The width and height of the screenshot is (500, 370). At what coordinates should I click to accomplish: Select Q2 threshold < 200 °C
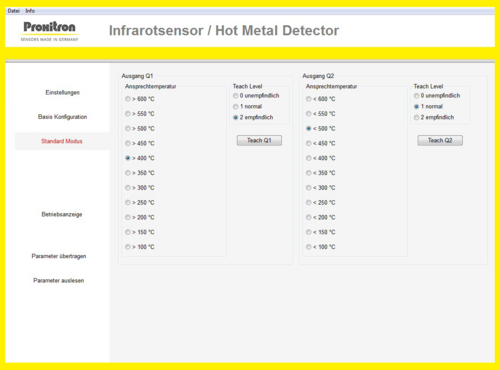coord(321,217)
